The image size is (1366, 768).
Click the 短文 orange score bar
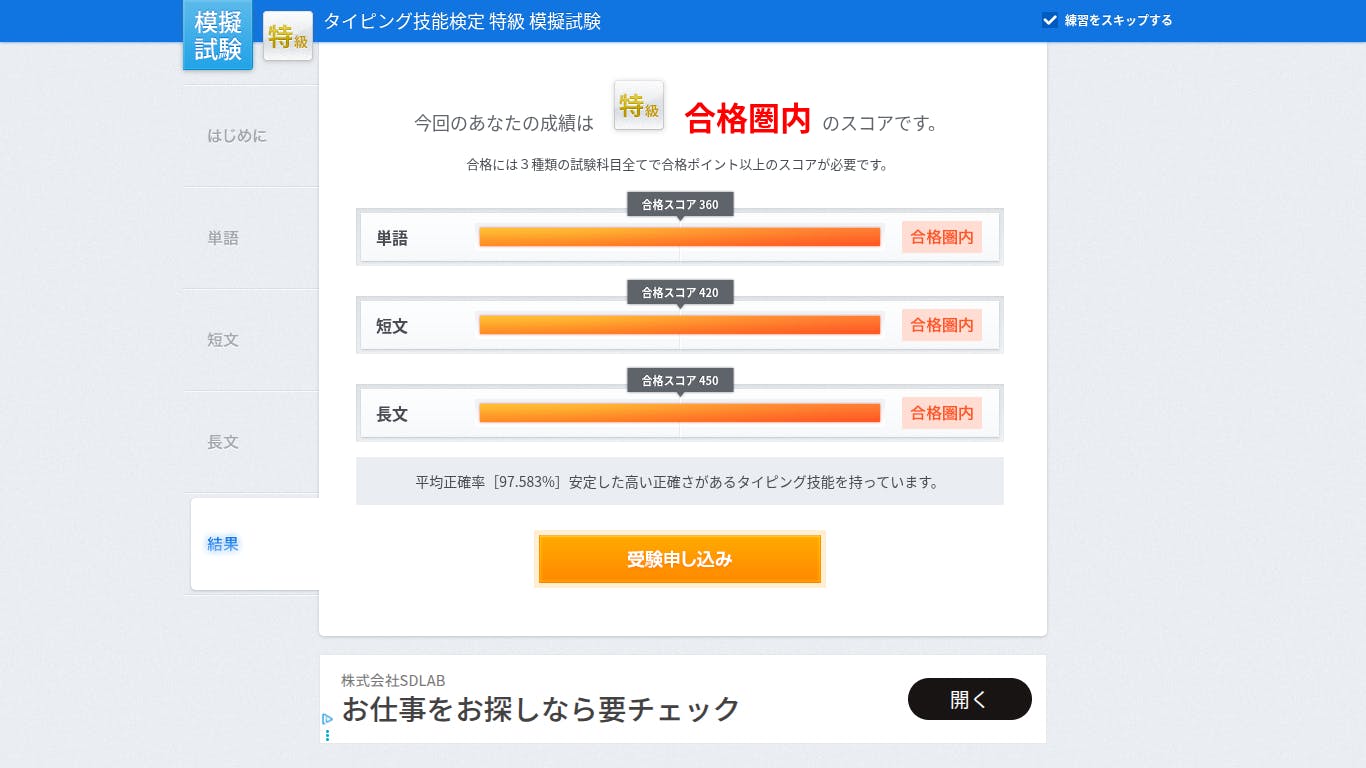(679, 325)
